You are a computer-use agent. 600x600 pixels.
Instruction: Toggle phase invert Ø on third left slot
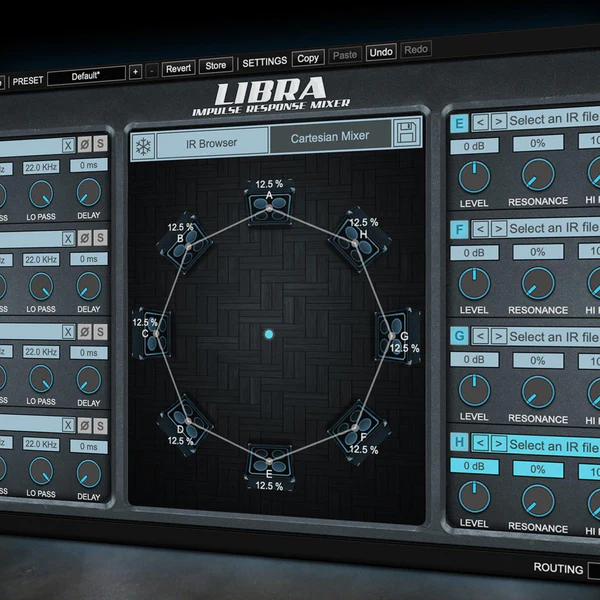[x=85, y=332]
